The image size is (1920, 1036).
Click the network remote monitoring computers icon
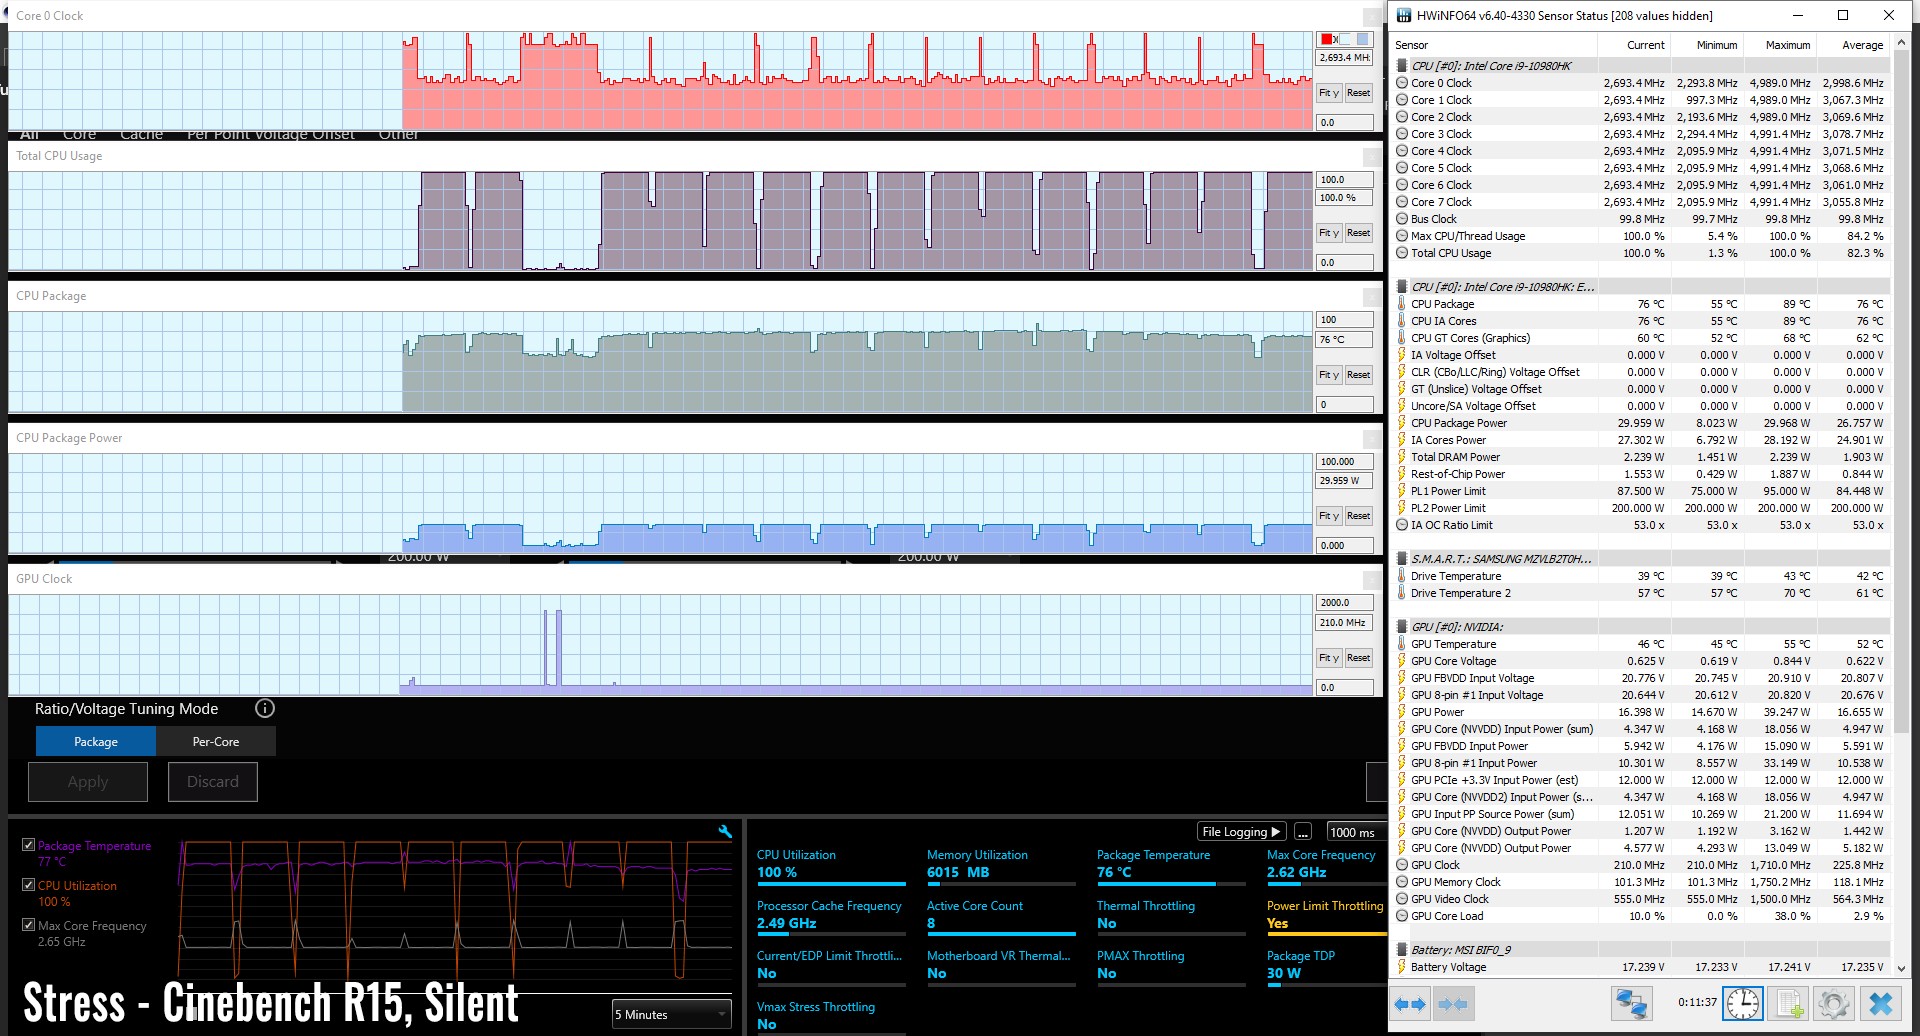point(1631,1004)
